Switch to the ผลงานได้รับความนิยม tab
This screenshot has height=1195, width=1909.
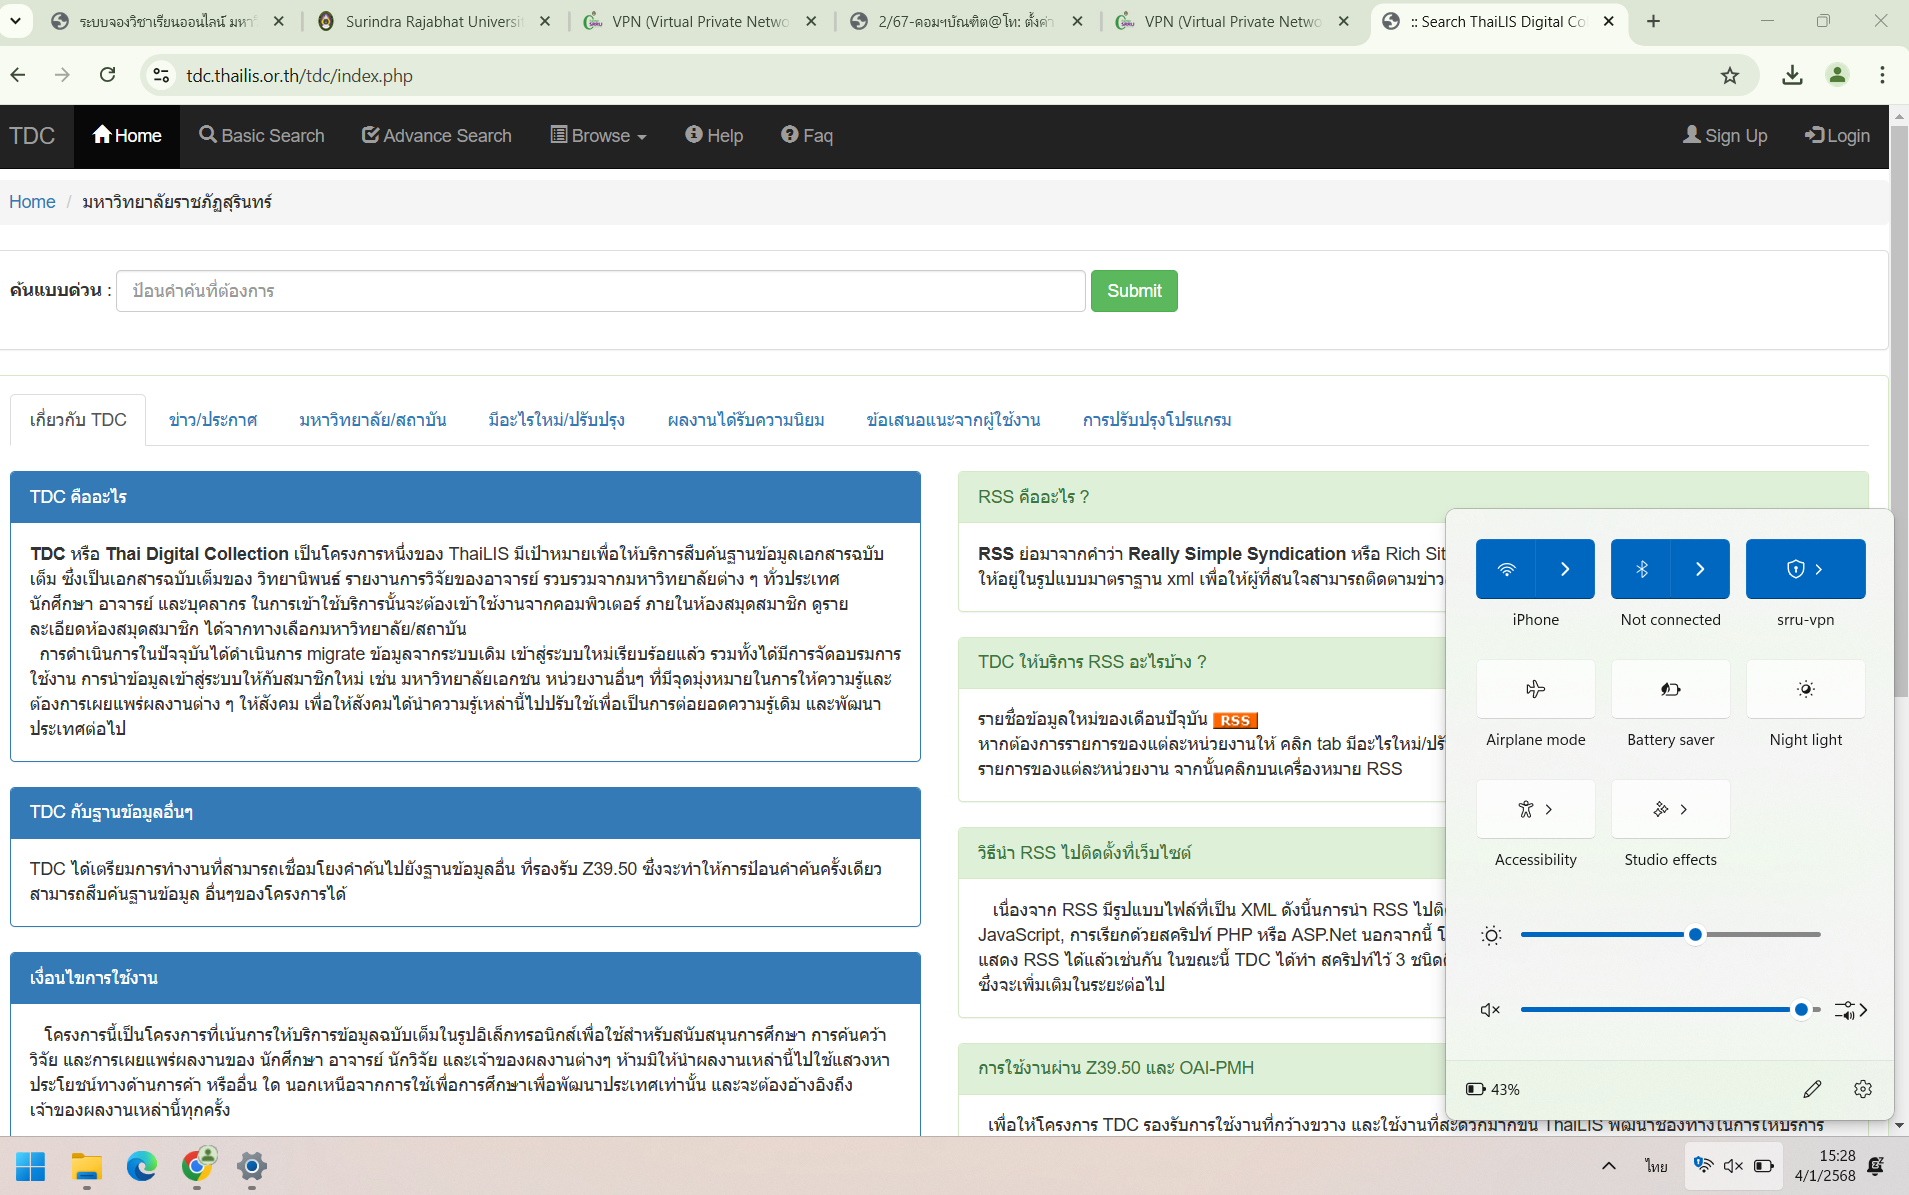(746, 420)
